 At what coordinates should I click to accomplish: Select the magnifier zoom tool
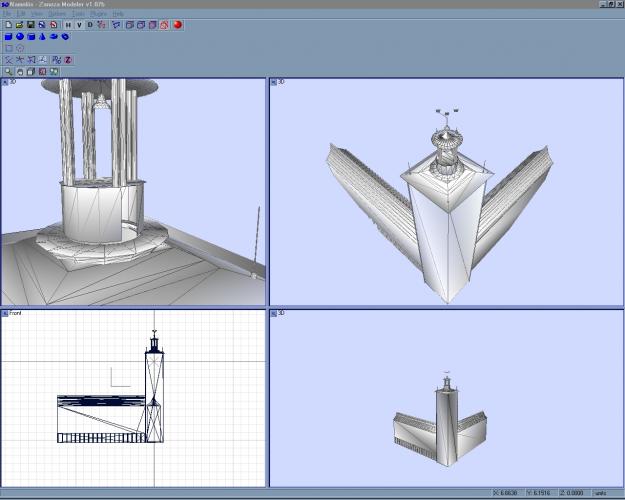pos(8,72)
